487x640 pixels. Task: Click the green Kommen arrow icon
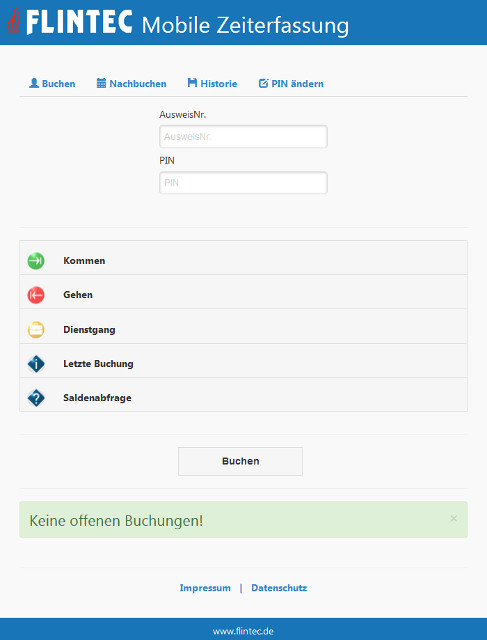36,261
